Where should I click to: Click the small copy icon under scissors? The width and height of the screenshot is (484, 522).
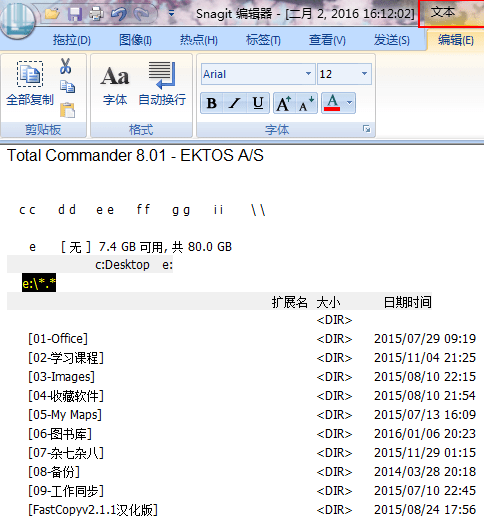[67, 87]
